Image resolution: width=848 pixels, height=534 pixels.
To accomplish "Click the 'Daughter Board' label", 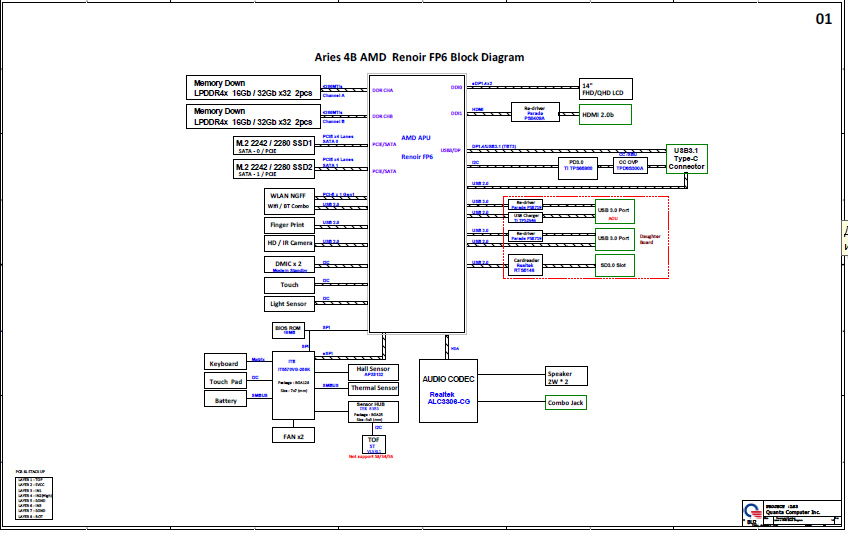I will click(650, 239).
